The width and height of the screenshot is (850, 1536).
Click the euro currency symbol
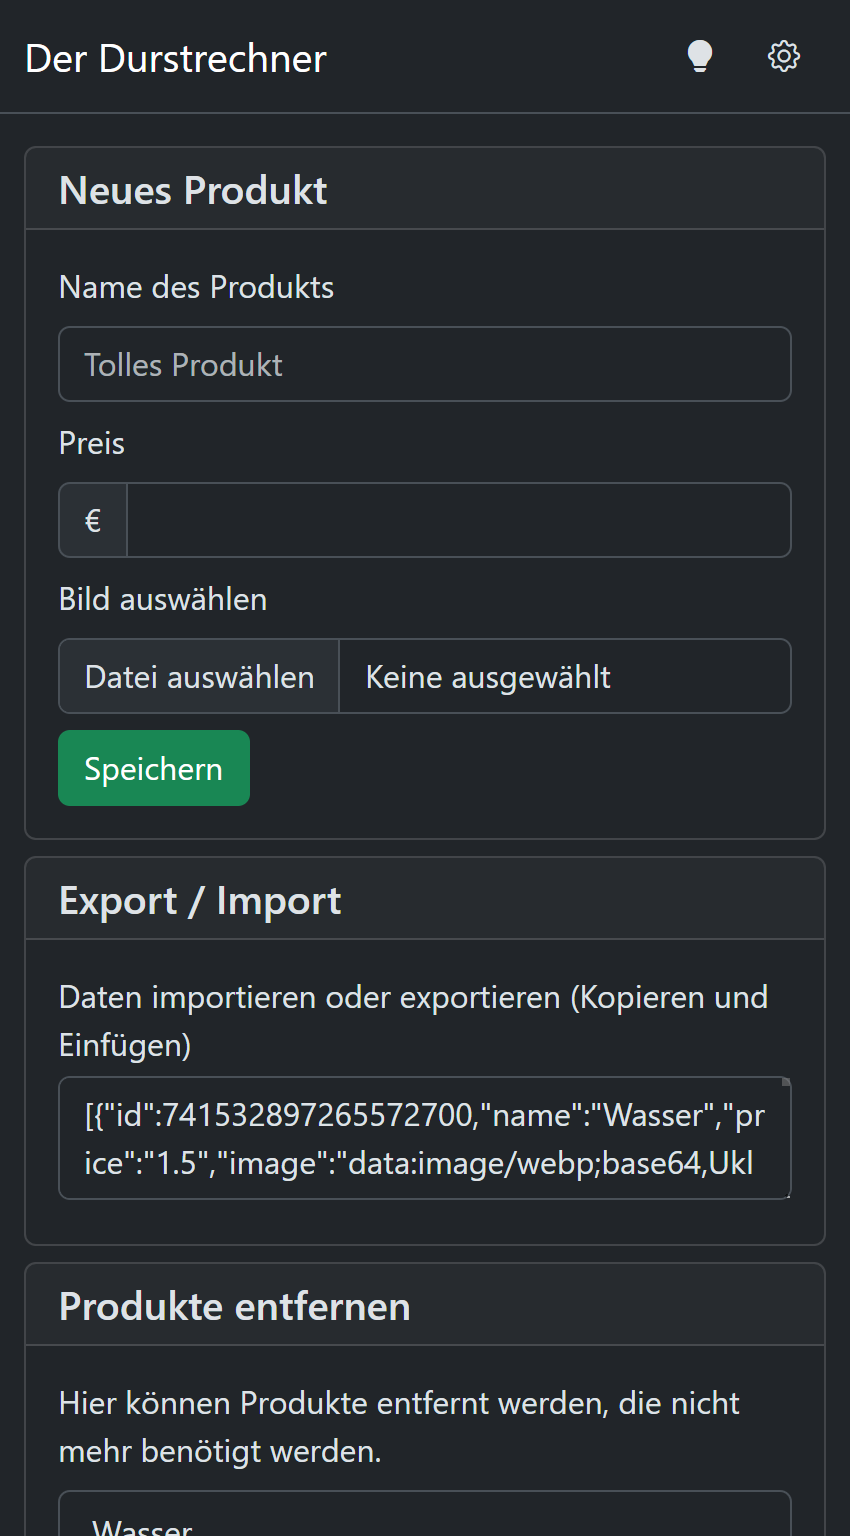click(93, 521)
